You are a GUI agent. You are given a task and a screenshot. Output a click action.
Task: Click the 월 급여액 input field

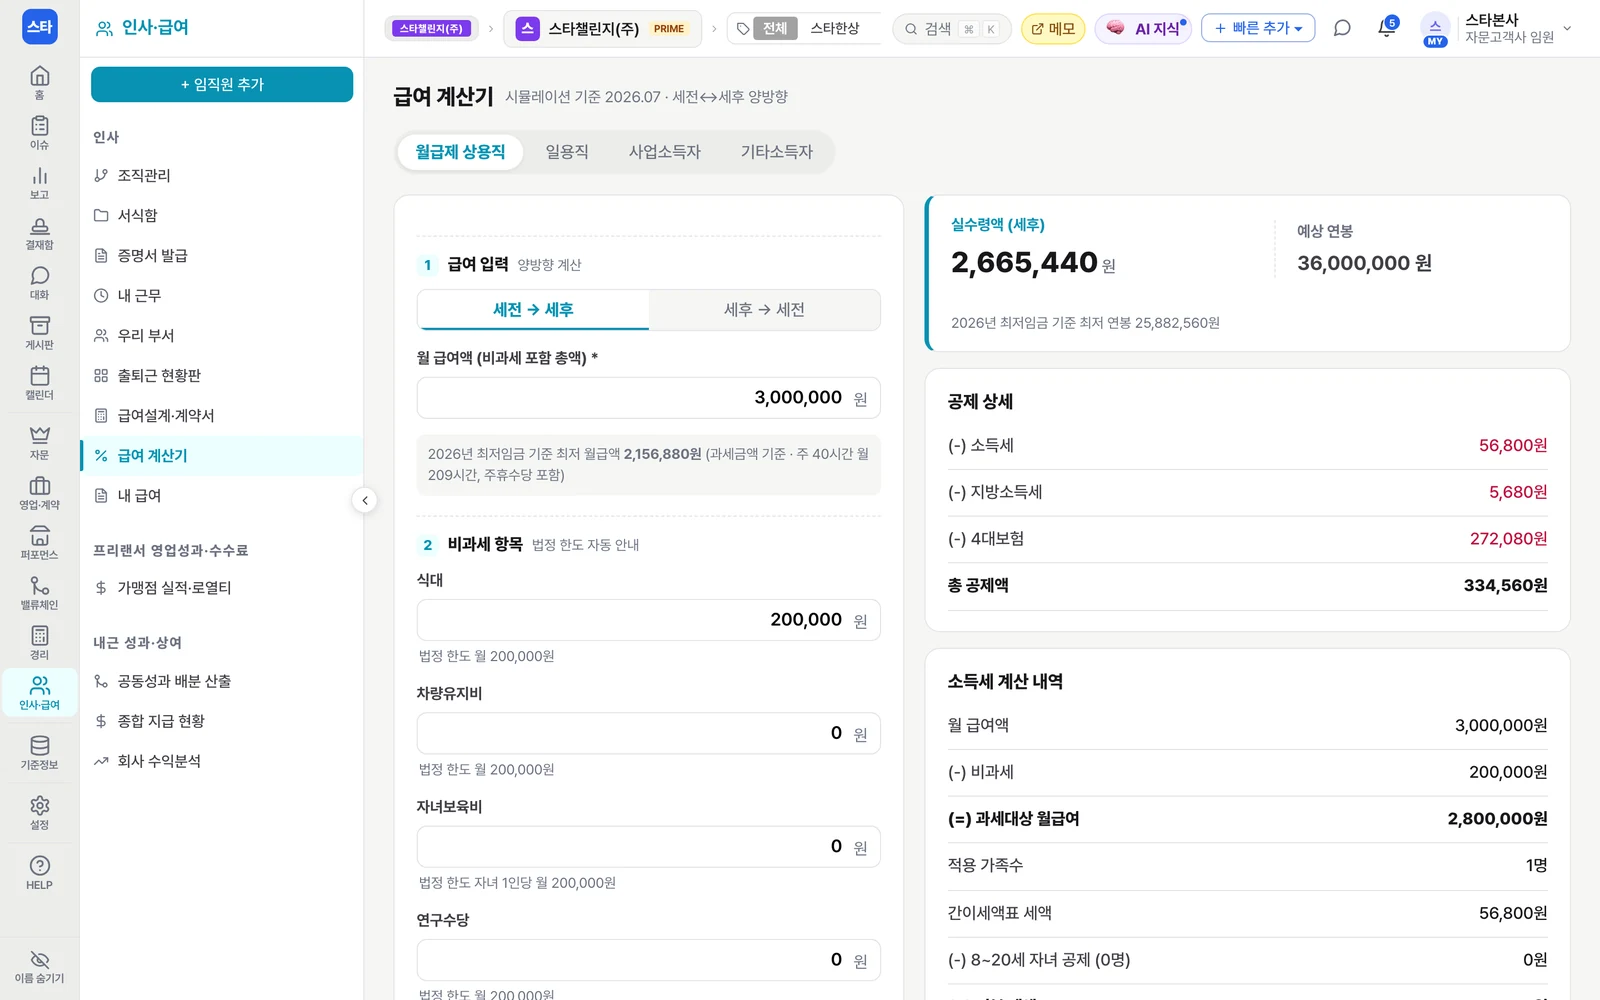point(649,398)
